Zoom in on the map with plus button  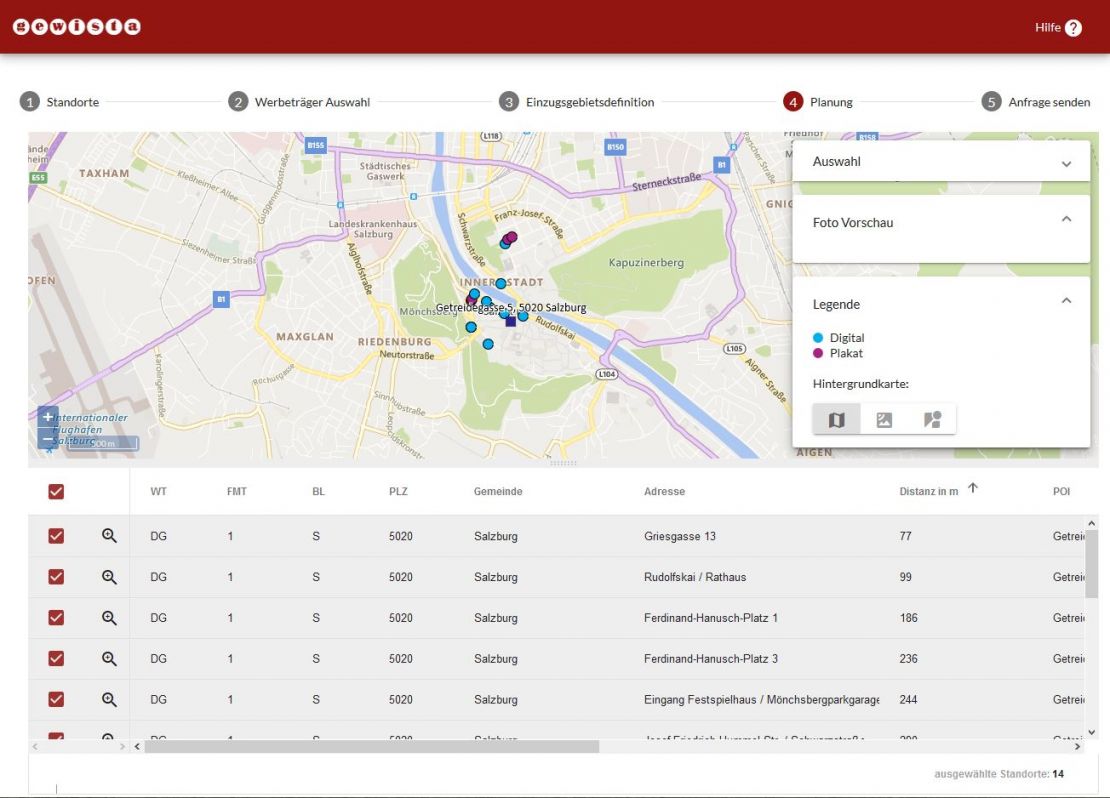[47, 417]
